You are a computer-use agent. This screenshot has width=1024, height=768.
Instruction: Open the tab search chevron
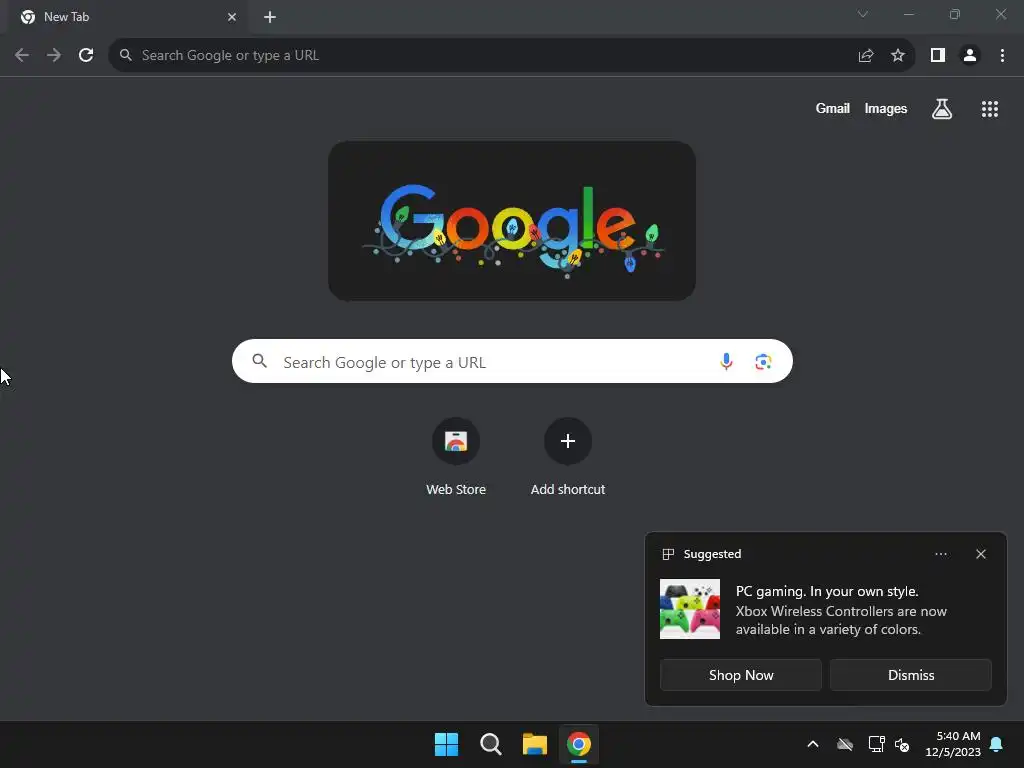[x=863, y=14]
